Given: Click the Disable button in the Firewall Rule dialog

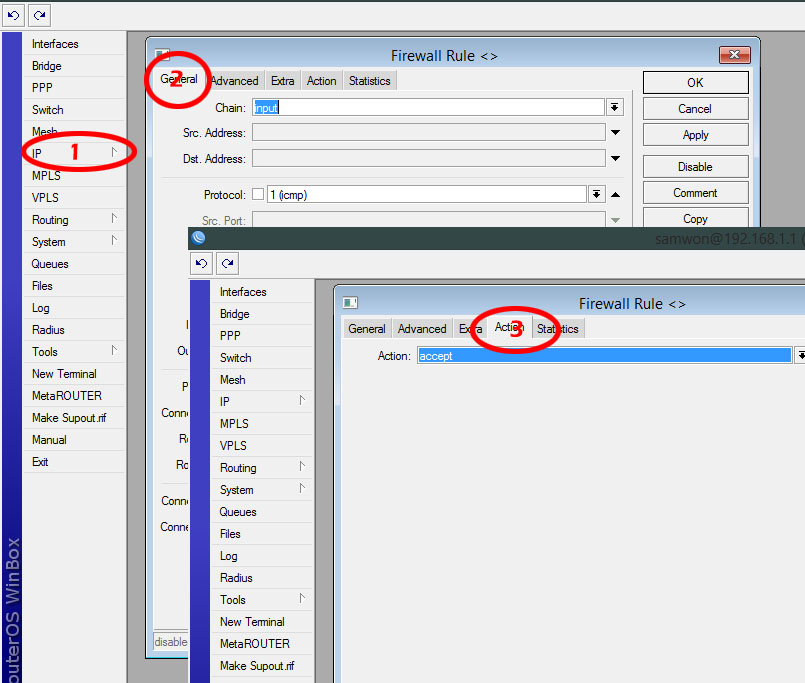Looking at the screenshot, I should [695, 166].
